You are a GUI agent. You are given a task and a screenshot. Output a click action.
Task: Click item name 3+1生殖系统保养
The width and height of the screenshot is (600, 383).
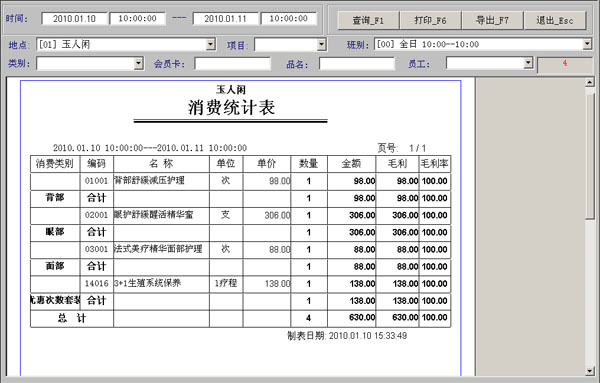[147, 283]
